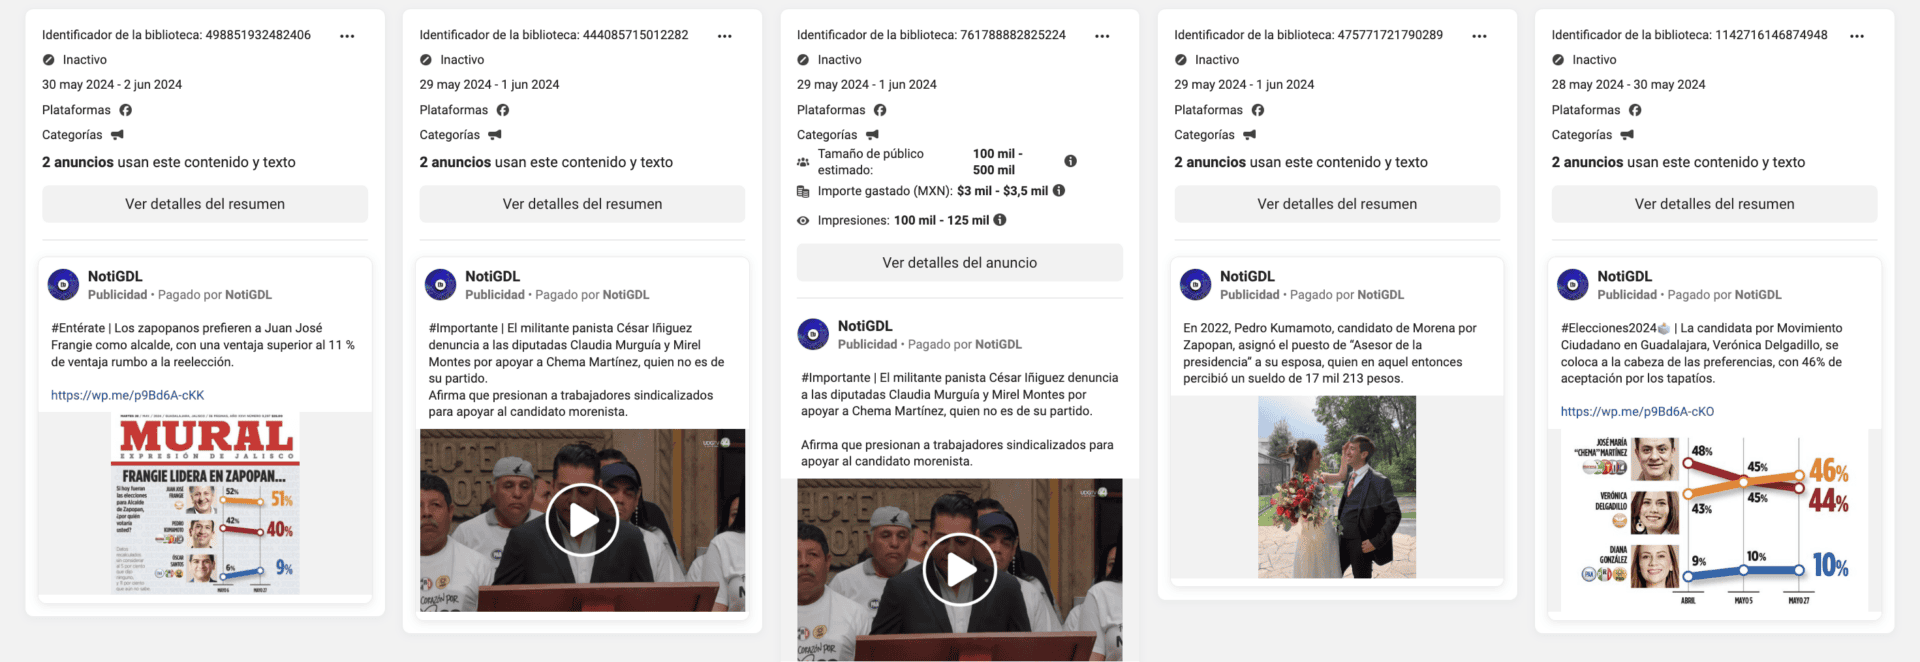1920x662 pixels.
Task: Open three-dot menu for library ID 761788882825224
Action: [1102, 36]
